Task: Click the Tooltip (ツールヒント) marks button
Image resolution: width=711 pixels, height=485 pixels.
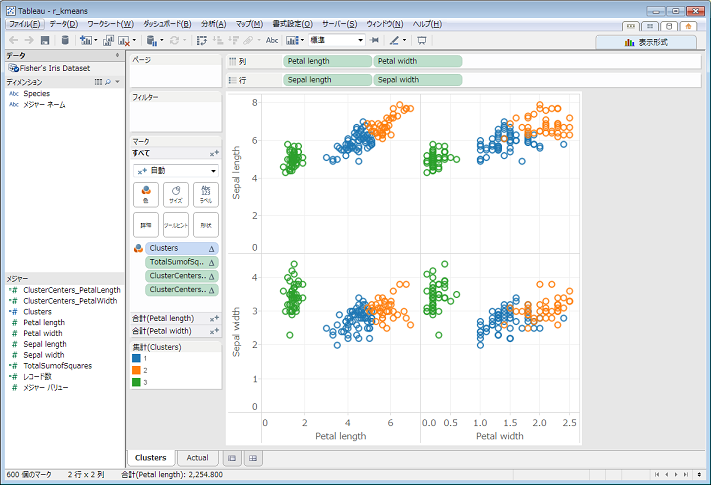Action: pos(175,225)
